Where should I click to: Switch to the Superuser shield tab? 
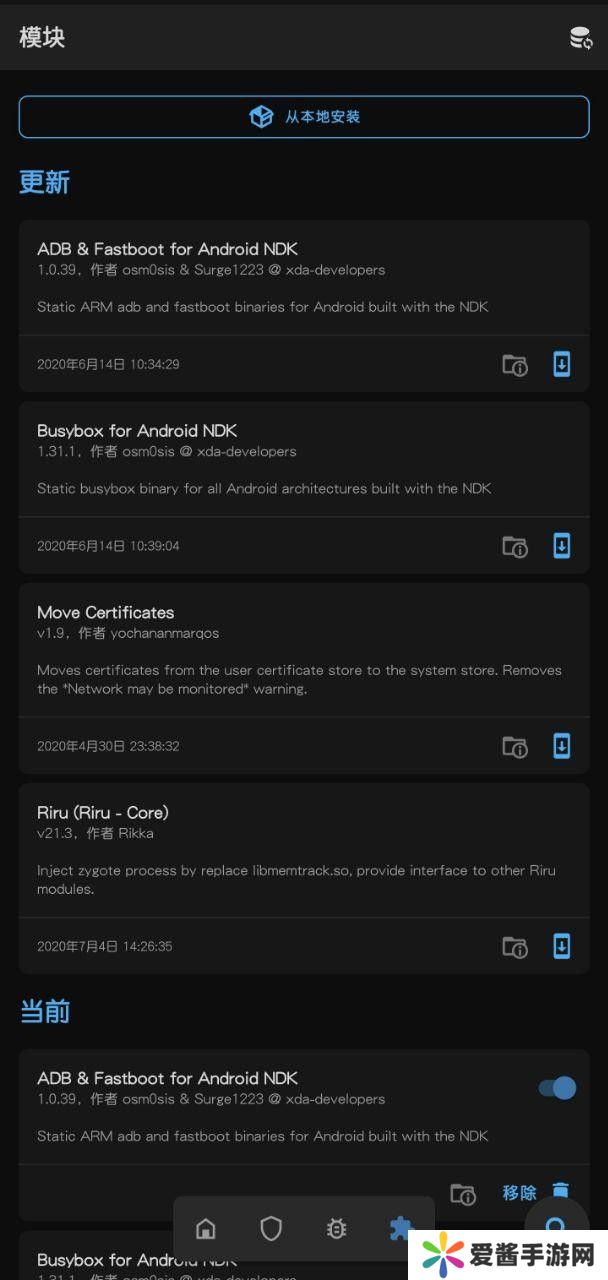(271, 1229)
